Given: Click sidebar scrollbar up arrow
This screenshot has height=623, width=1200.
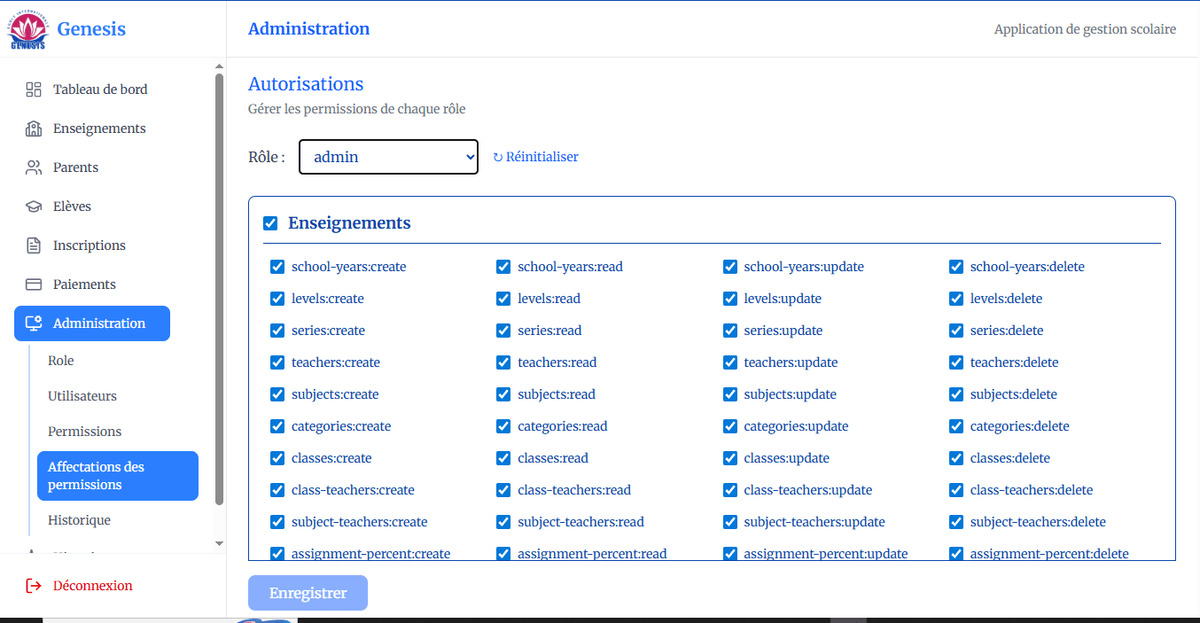Looking at the screenshot, I should tap(219, 67).
